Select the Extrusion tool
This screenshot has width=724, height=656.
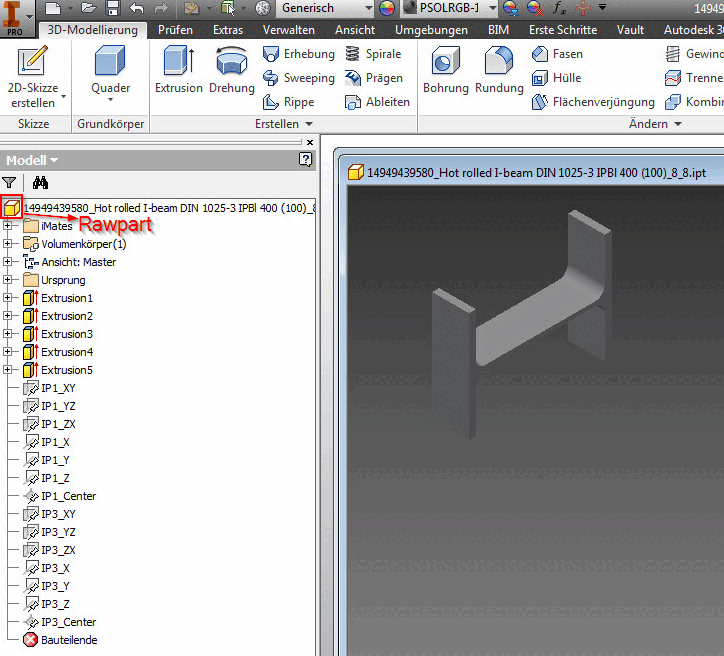click(179, 70)
